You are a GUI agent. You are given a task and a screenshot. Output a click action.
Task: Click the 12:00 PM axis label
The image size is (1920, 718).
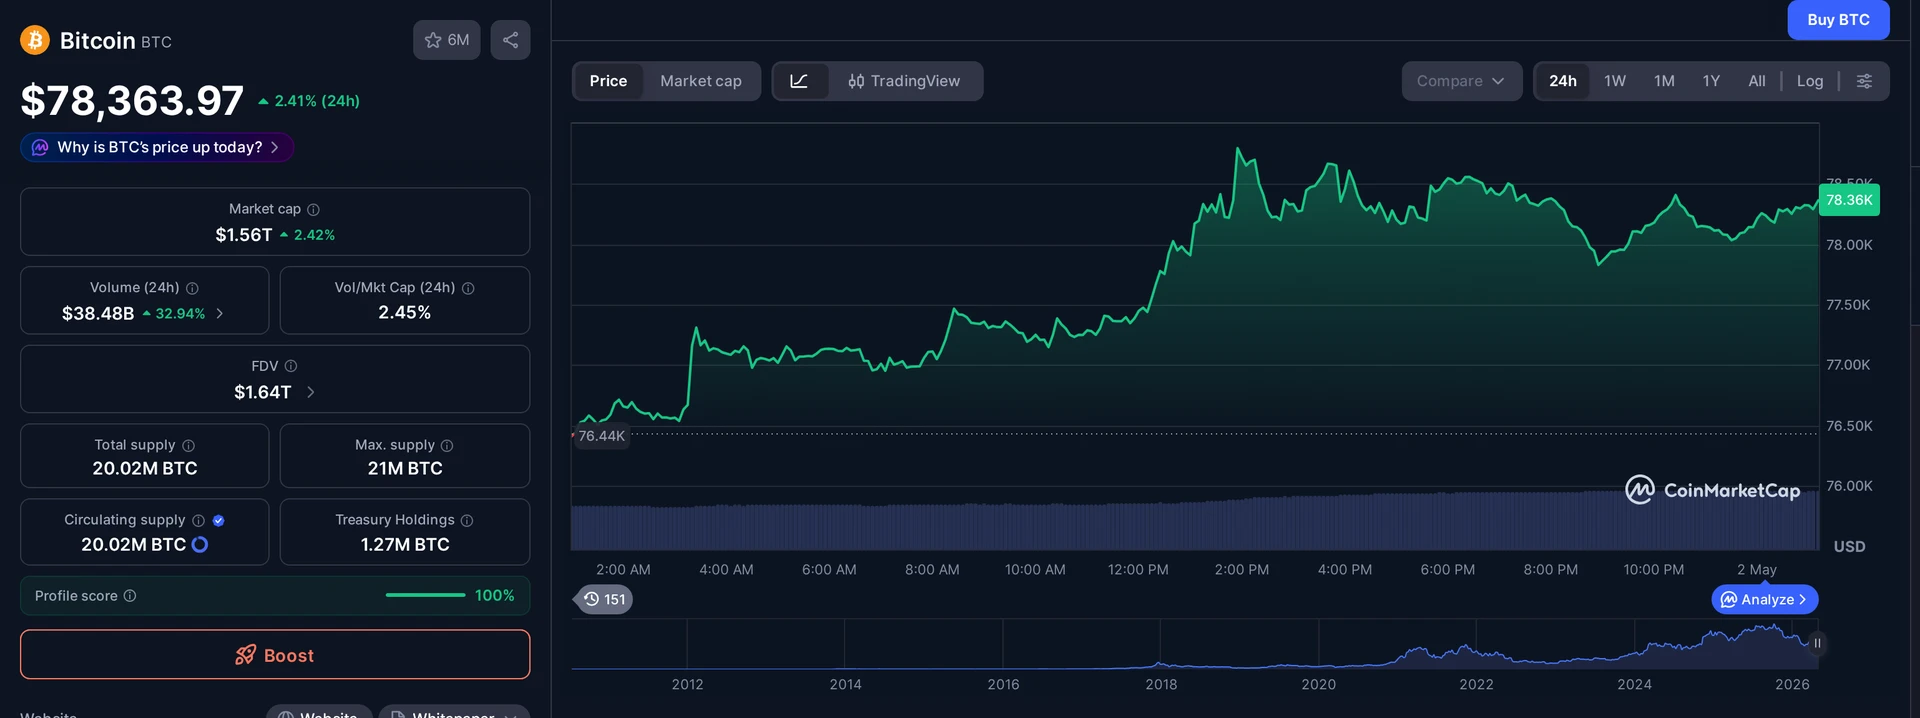point(1138,570)
